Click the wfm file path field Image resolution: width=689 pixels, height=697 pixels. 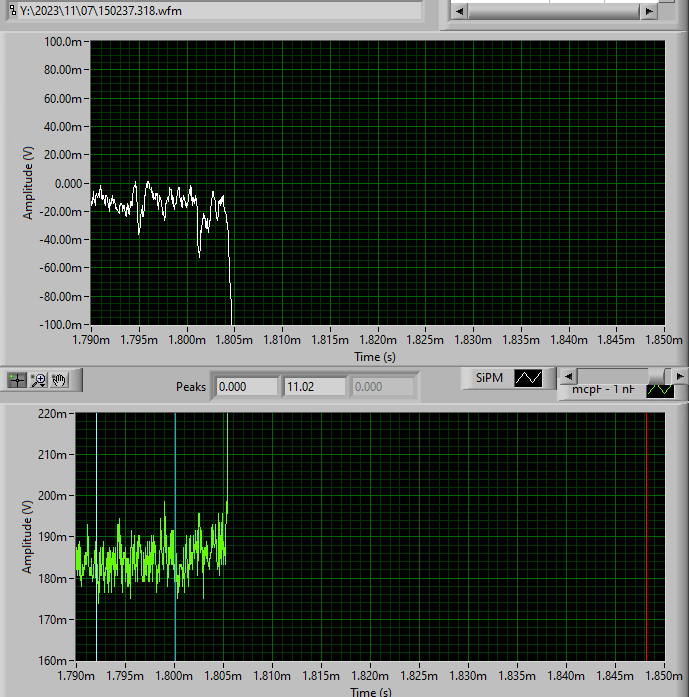tap(220, 11)
